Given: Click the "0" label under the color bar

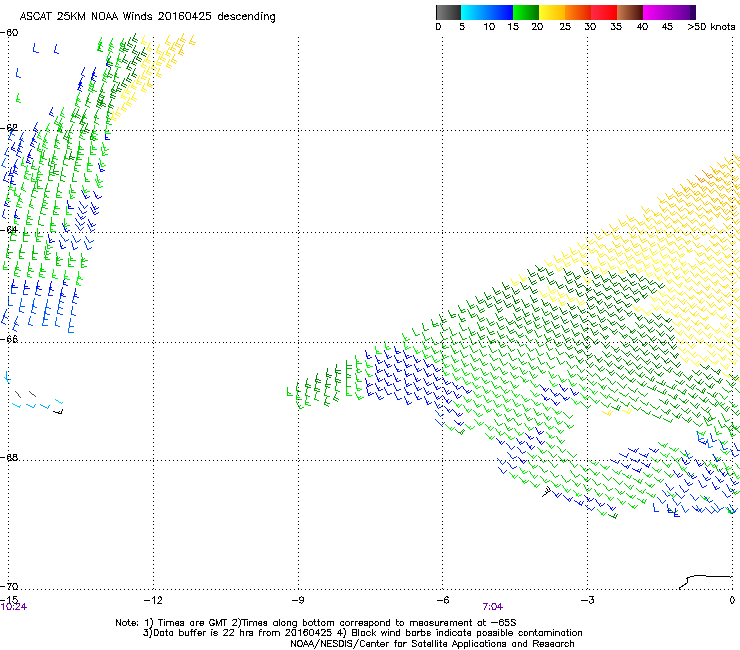Looking at the screenshot, I should (x=438, y=27).
